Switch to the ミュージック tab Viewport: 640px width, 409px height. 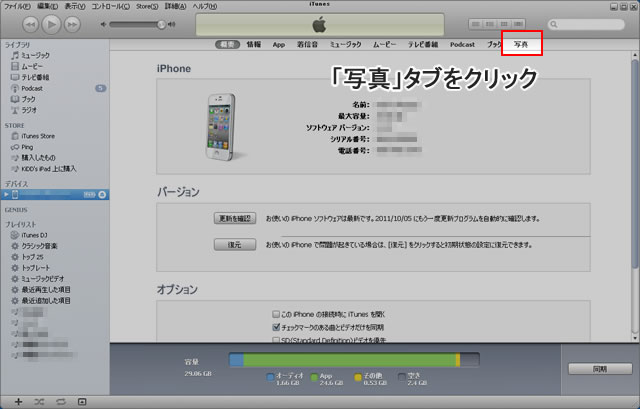(345, 44)
